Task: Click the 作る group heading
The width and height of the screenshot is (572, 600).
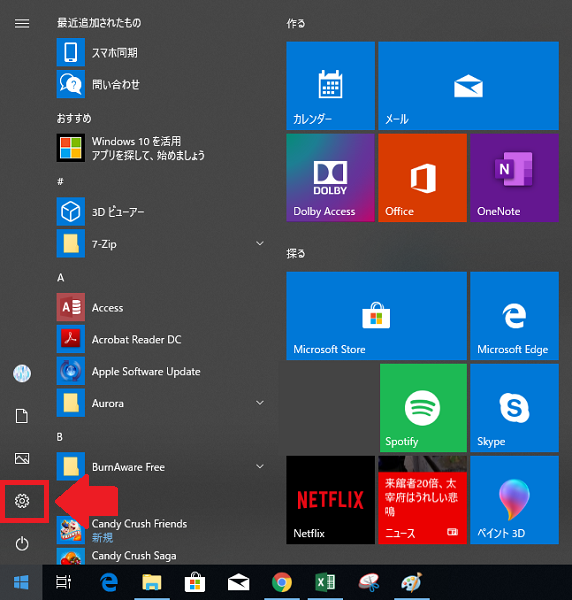Action: [x=296, y=24]
